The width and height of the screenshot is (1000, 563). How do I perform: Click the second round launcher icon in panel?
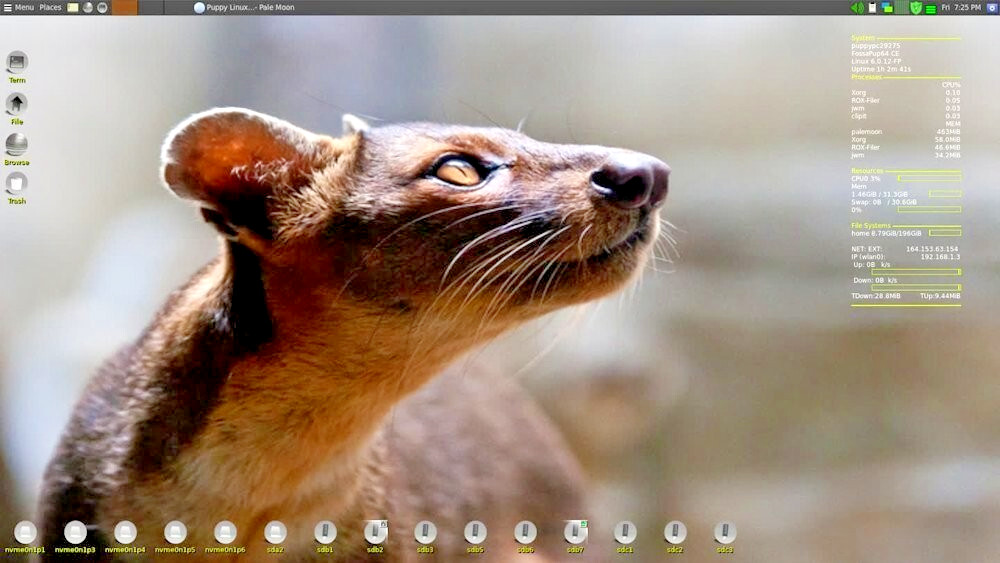point(88,8)
